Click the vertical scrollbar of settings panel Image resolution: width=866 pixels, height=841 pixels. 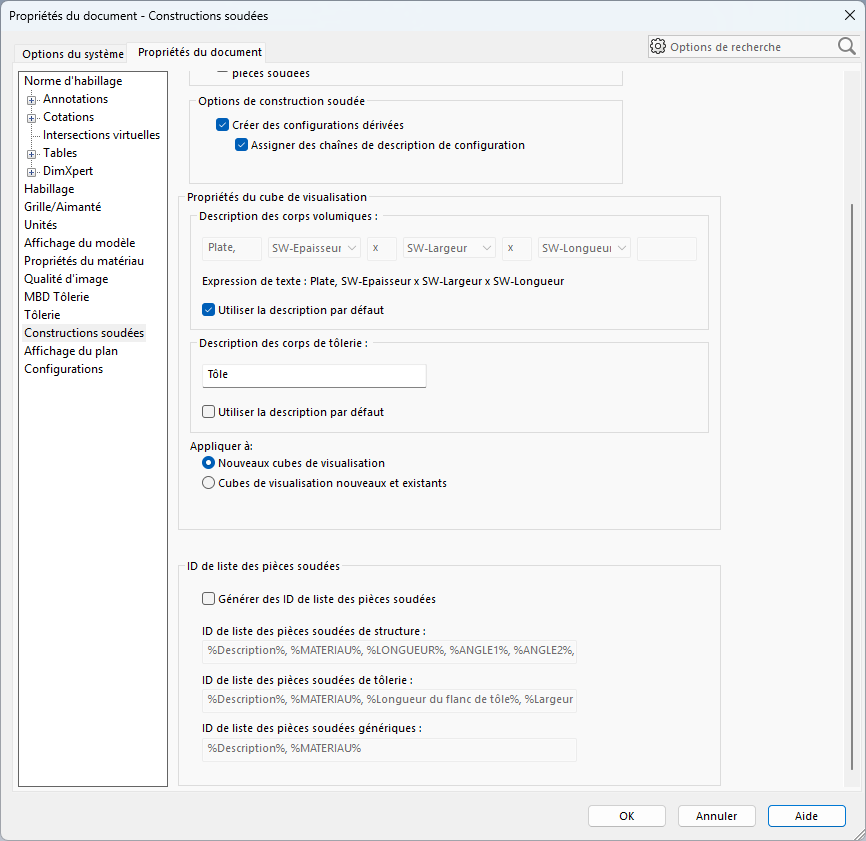point(852,480)
